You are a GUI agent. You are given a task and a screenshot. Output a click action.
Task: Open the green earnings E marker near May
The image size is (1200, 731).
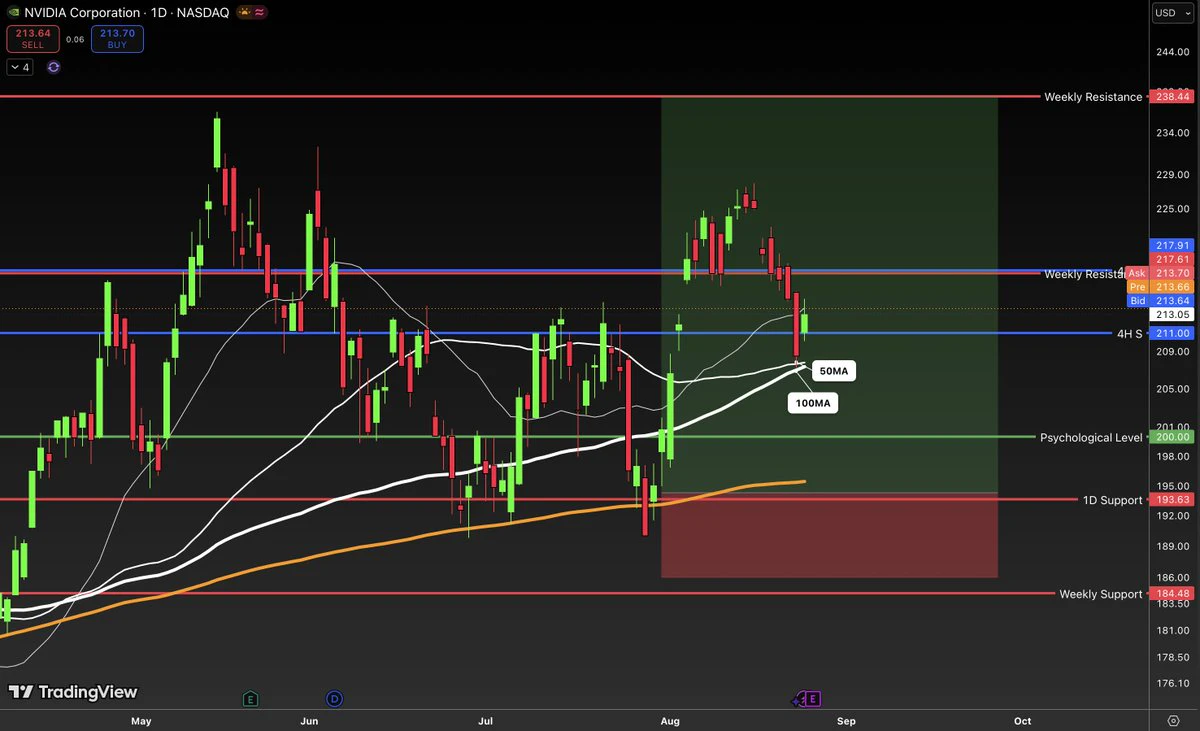[x=250, y=698]
